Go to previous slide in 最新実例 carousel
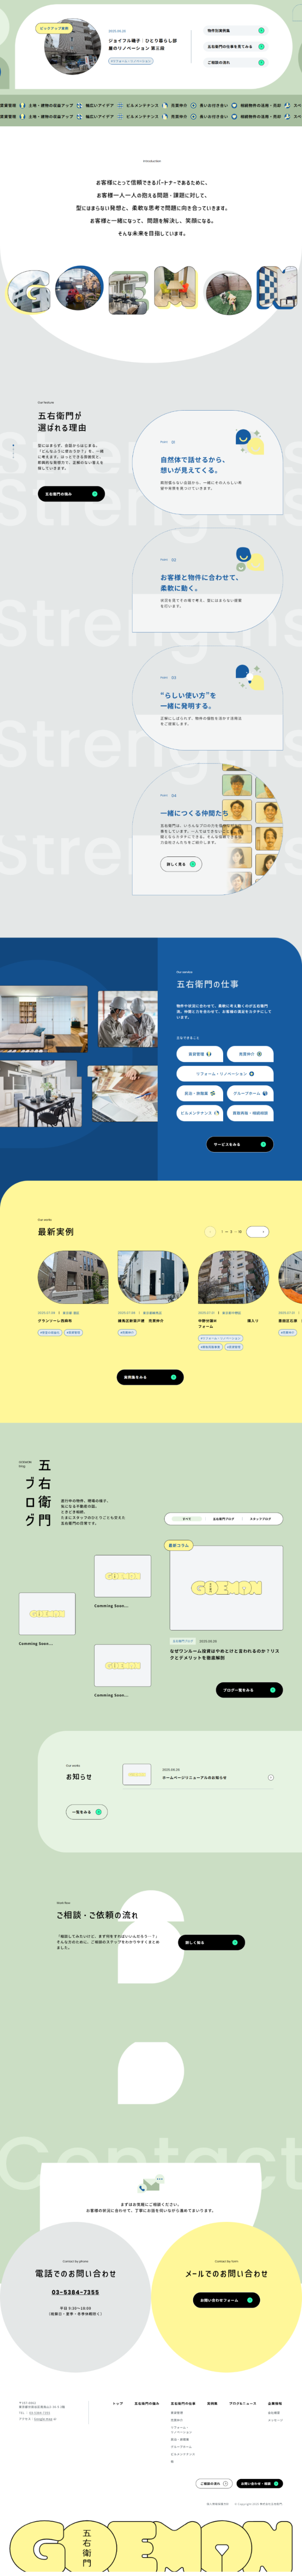 coord(210,1232)
